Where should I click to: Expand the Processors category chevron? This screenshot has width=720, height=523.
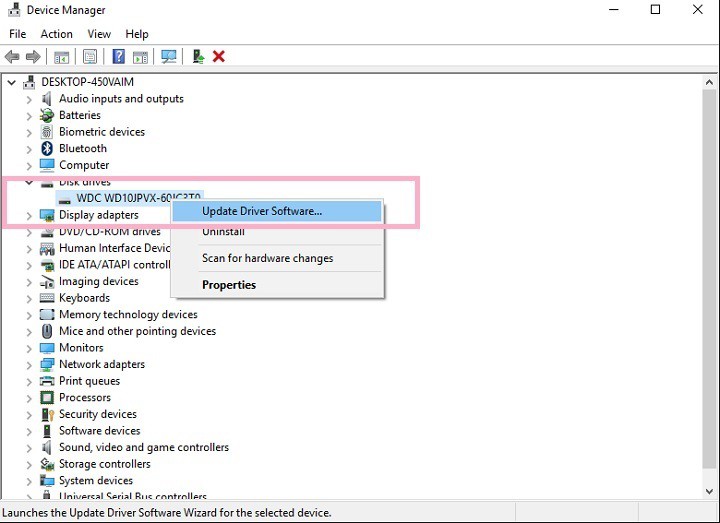(x=29, y=398)
